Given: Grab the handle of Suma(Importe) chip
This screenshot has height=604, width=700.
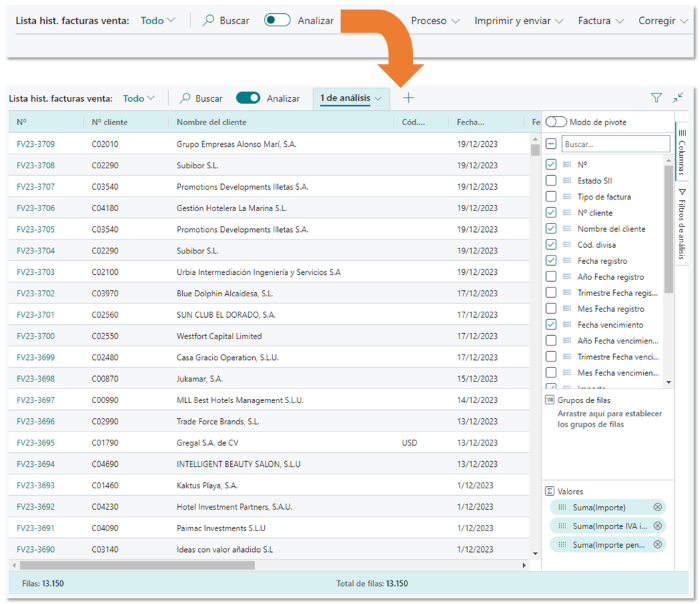Looking at the screenshot, I should point(562,507).
